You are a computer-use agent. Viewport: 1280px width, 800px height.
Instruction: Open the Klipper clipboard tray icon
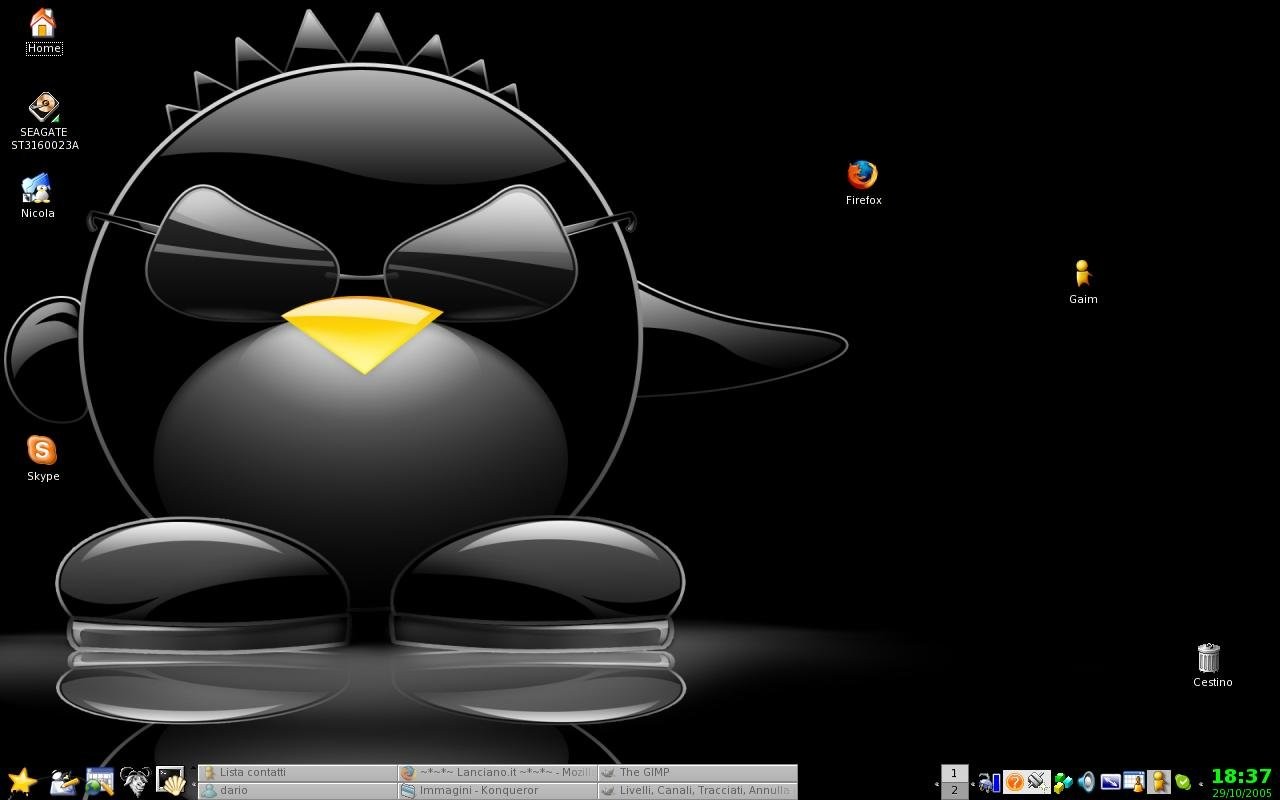1062,782
